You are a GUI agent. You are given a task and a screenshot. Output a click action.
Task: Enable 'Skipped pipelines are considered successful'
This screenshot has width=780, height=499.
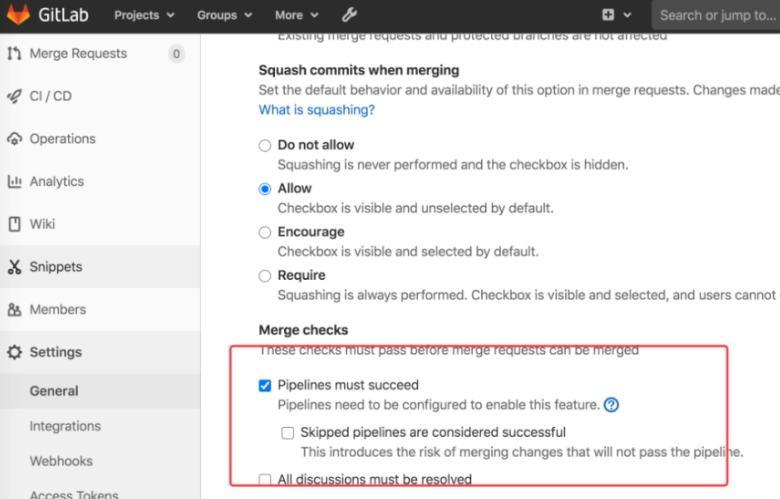tap(288, 433)
